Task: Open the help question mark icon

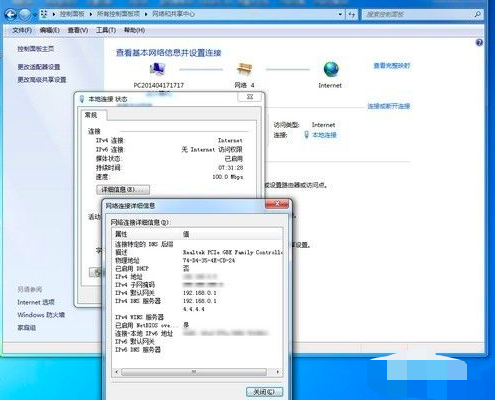Action: click(x=479, y=43)
